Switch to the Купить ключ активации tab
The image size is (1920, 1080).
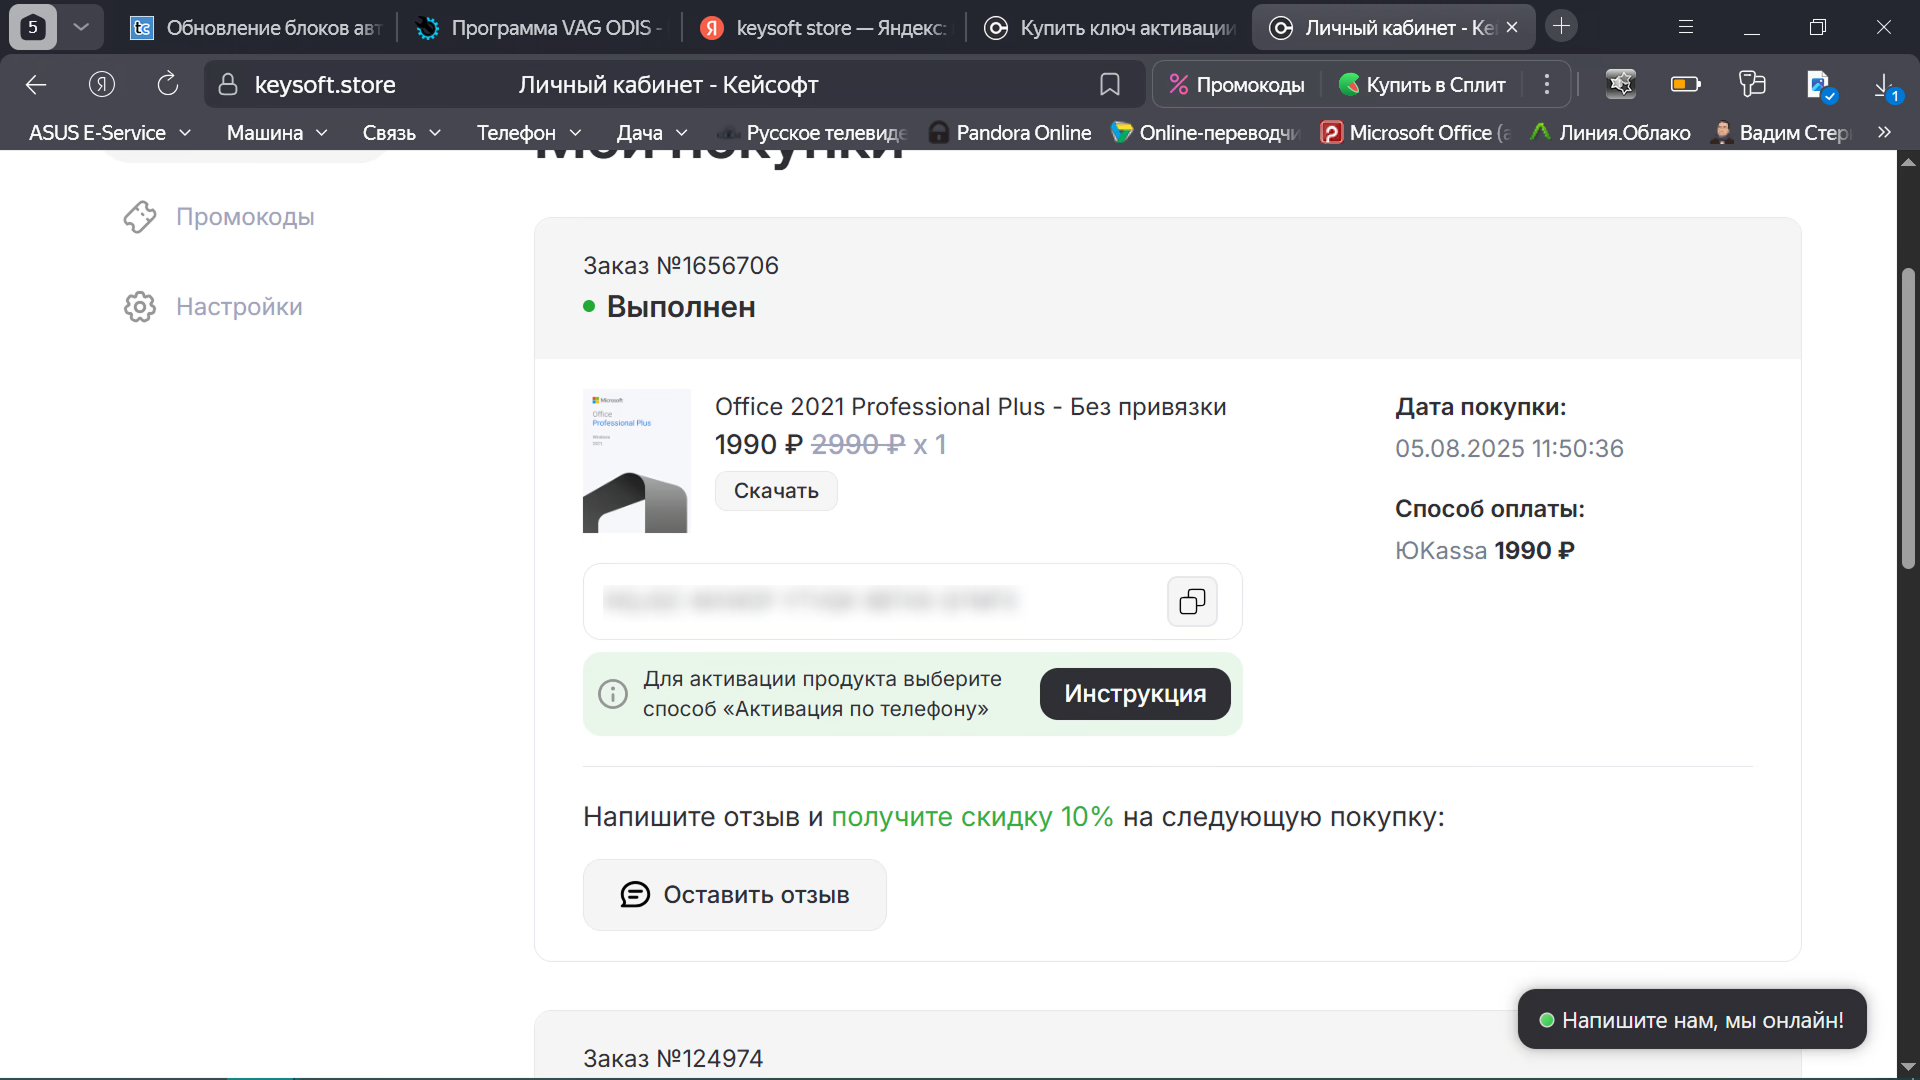[x=1109, y=28]
